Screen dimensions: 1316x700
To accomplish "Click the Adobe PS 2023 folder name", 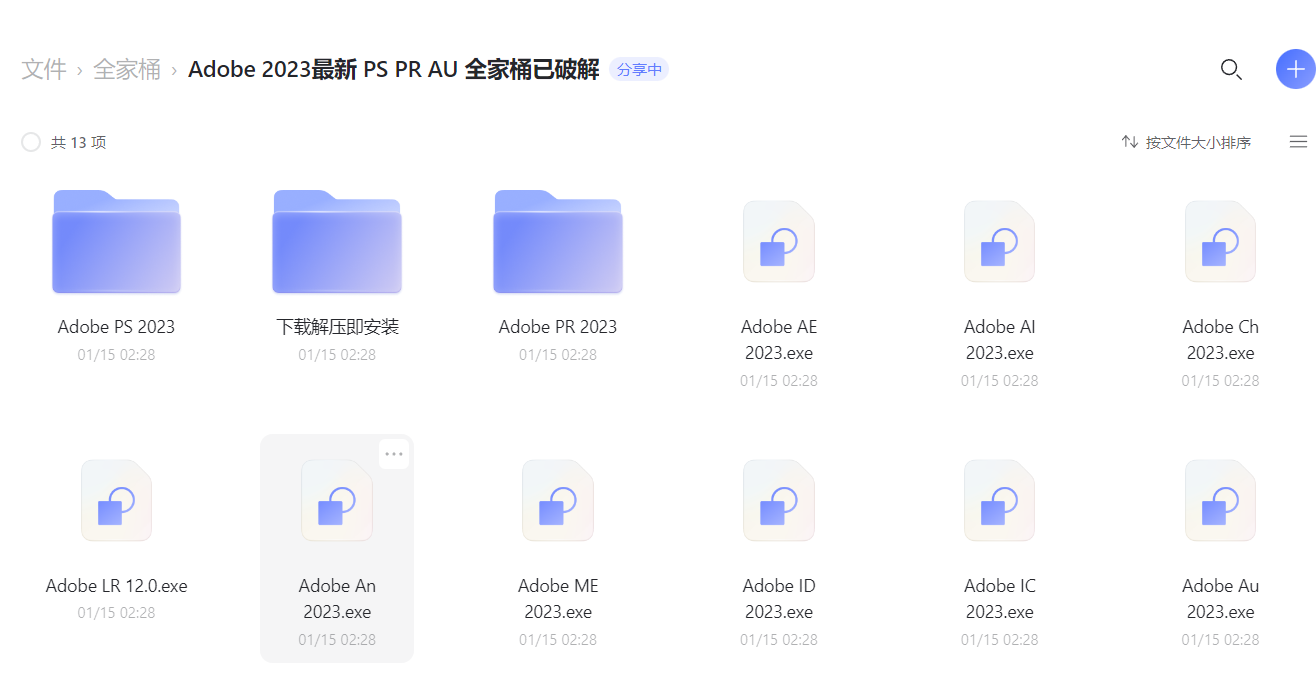I will click(116, 327).
